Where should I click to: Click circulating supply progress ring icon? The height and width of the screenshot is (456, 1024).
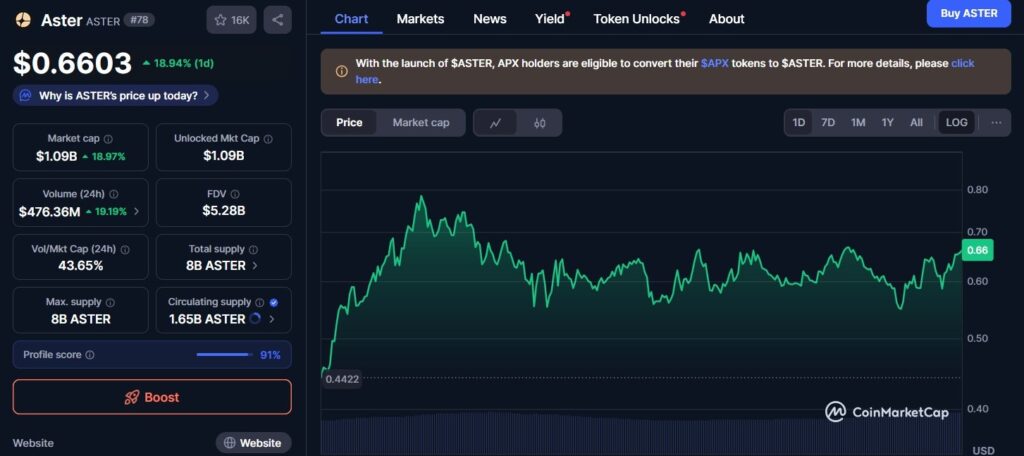tap(255, 319)
